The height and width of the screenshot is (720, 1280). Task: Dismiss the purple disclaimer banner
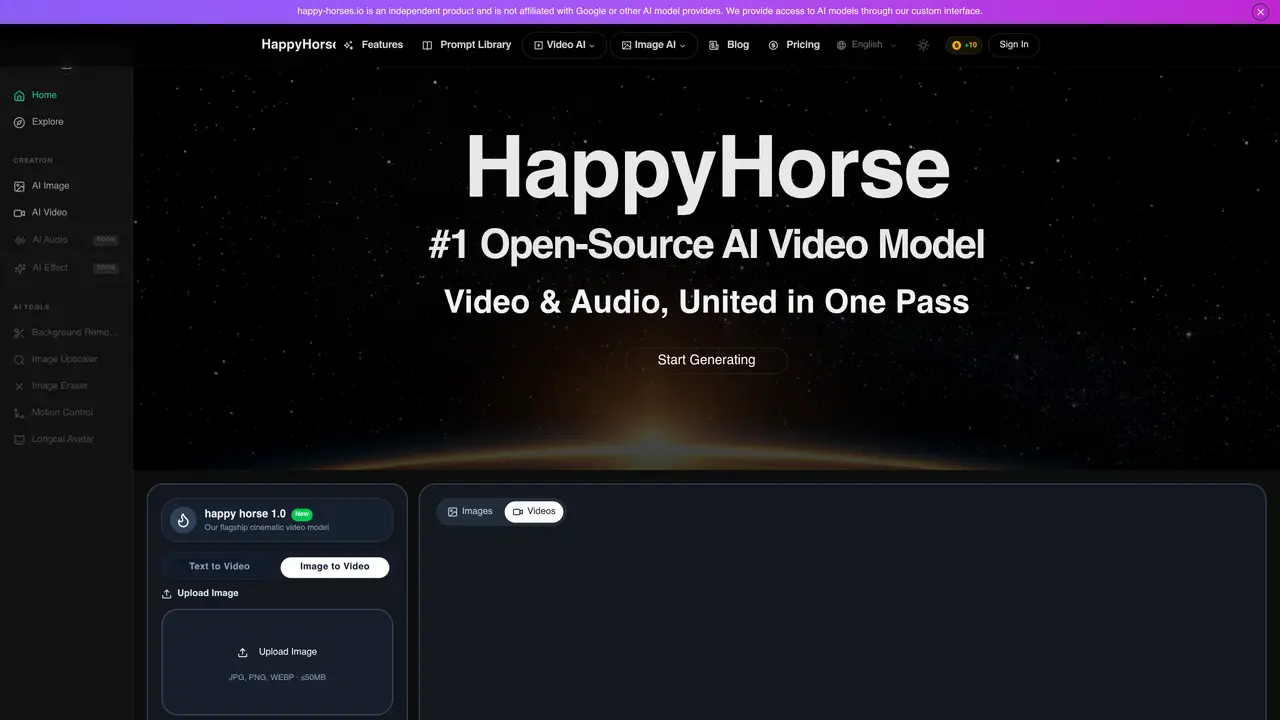[1260, 12]
